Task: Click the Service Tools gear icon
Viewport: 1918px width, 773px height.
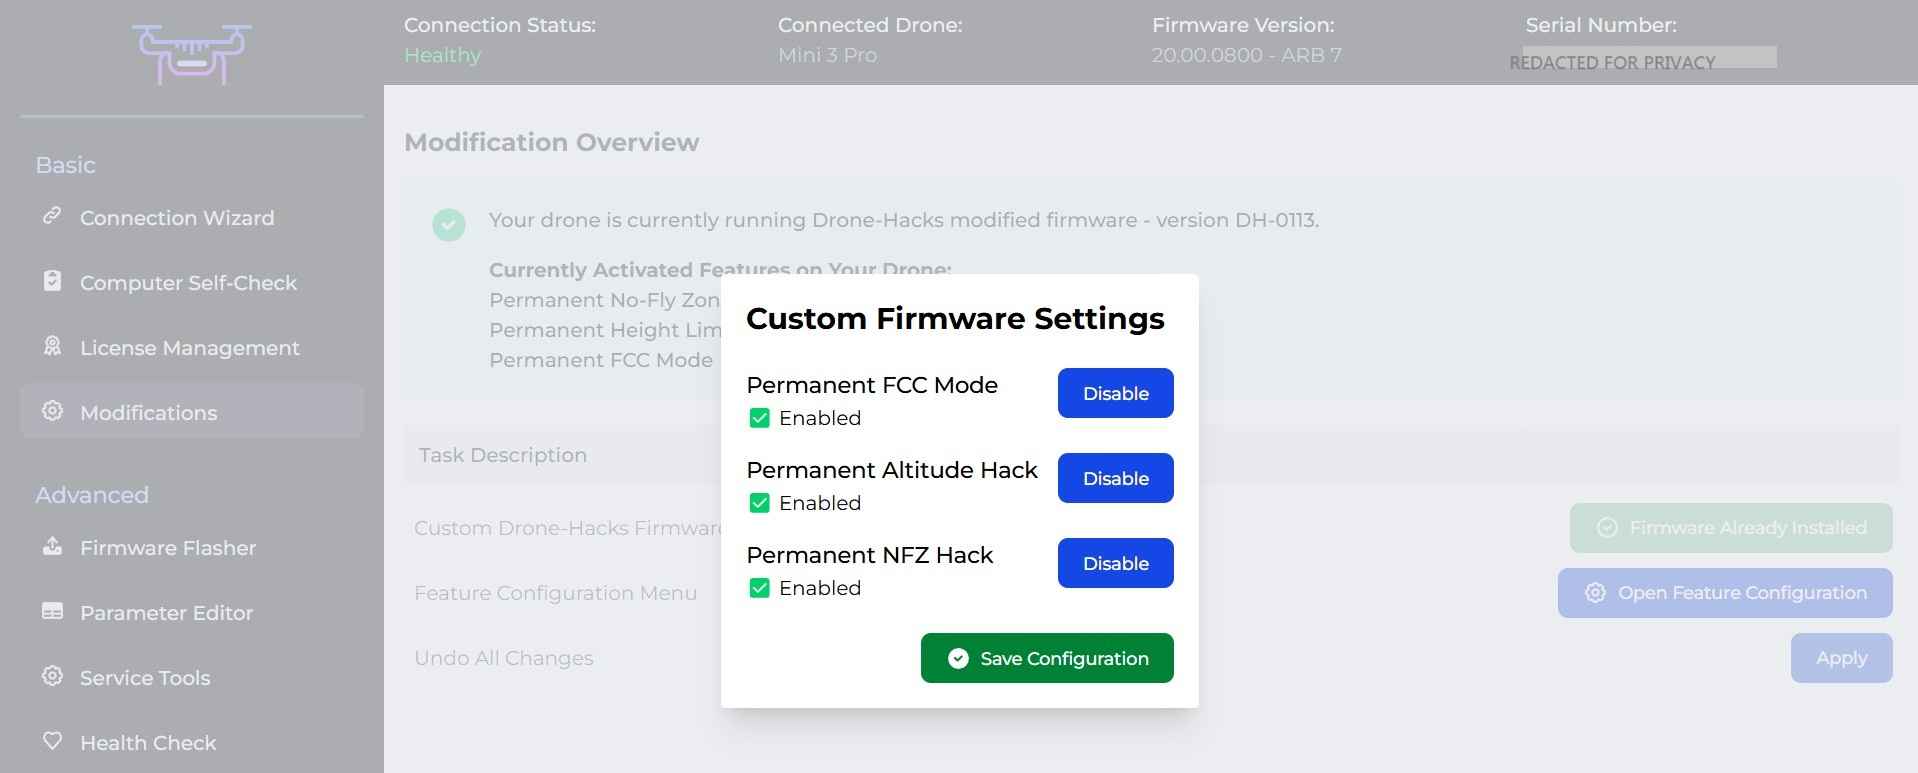Action: point(52,676)
